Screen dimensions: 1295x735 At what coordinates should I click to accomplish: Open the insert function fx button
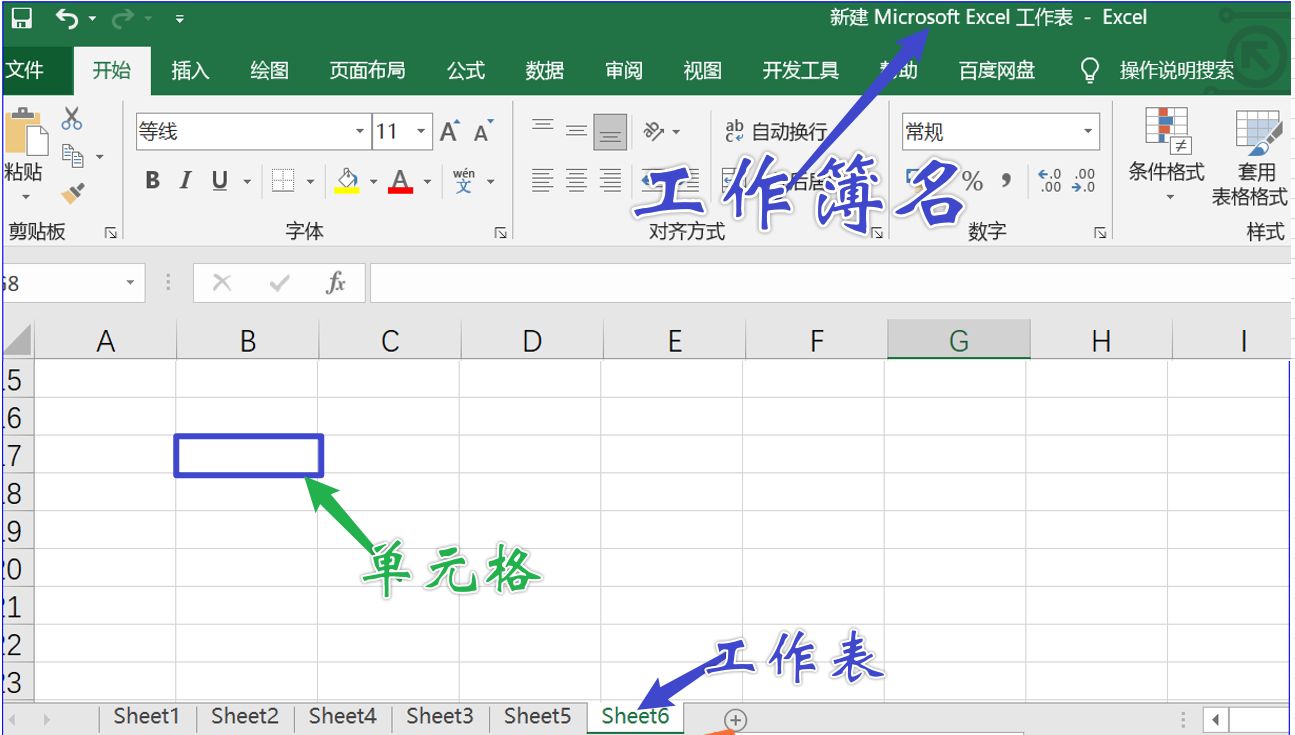[x=335, y=283]
